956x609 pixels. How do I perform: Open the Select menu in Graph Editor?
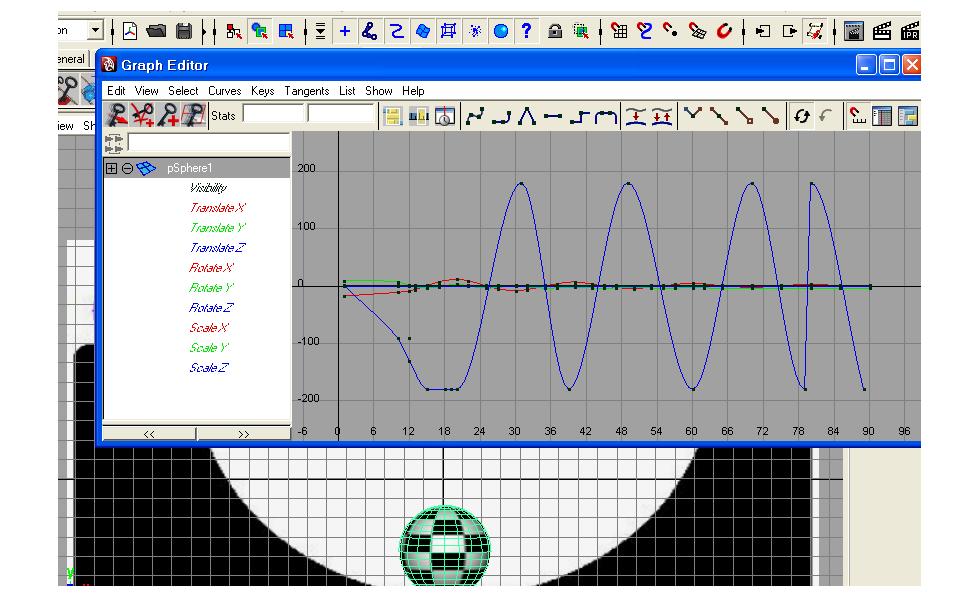(183, 91)
